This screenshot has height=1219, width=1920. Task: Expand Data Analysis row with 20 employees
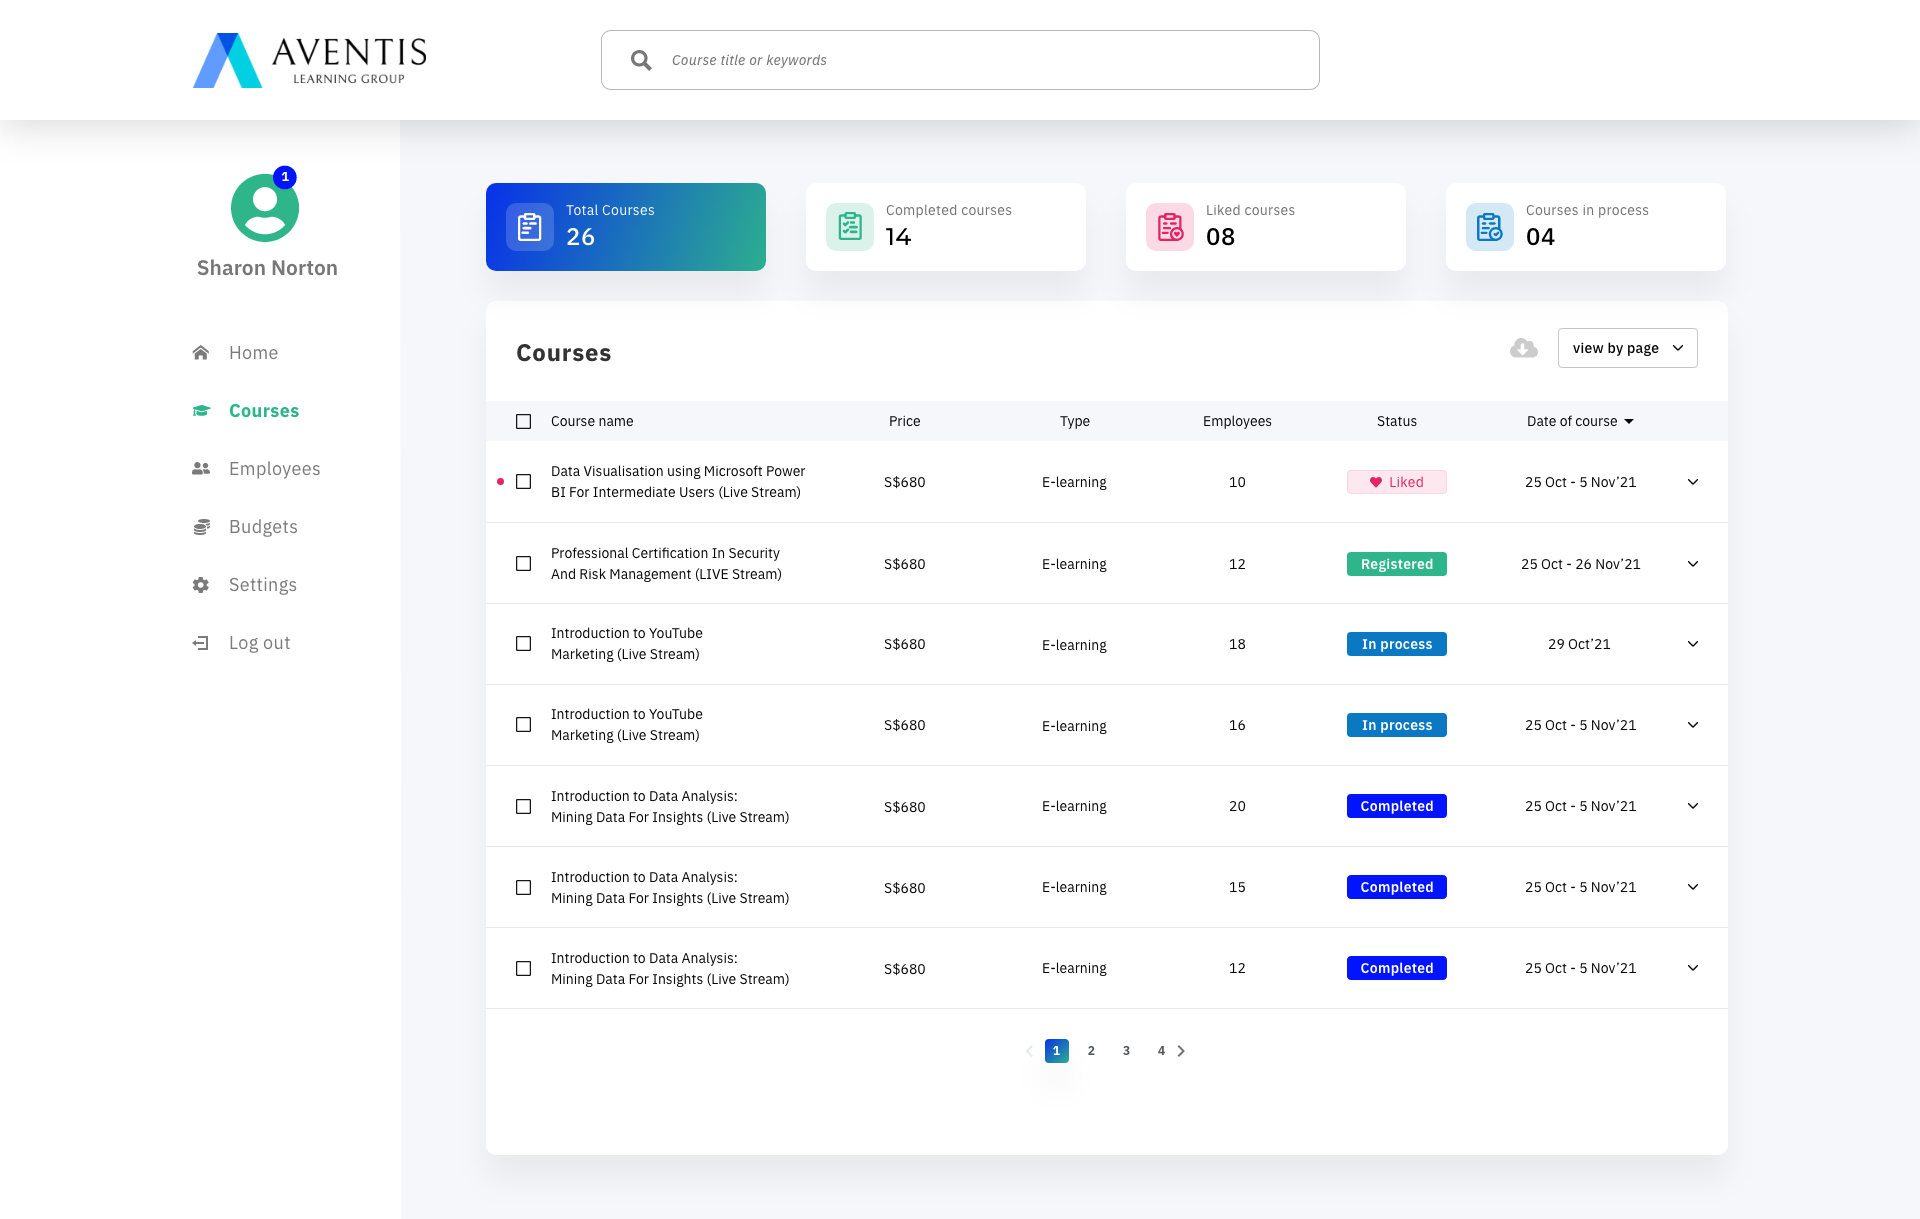[x=1693, y=806]
